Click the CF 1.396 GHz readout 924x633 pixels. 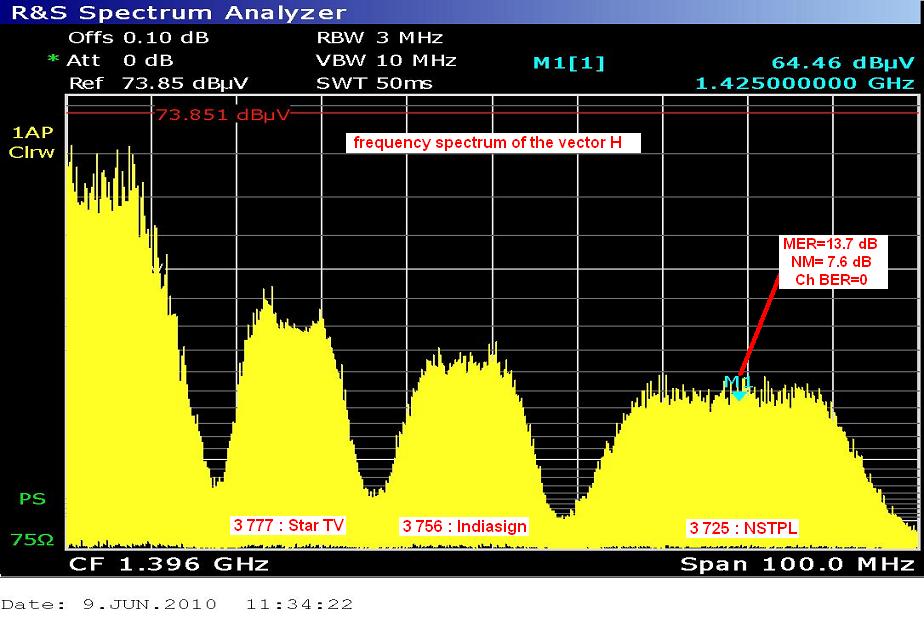[168, 564]
